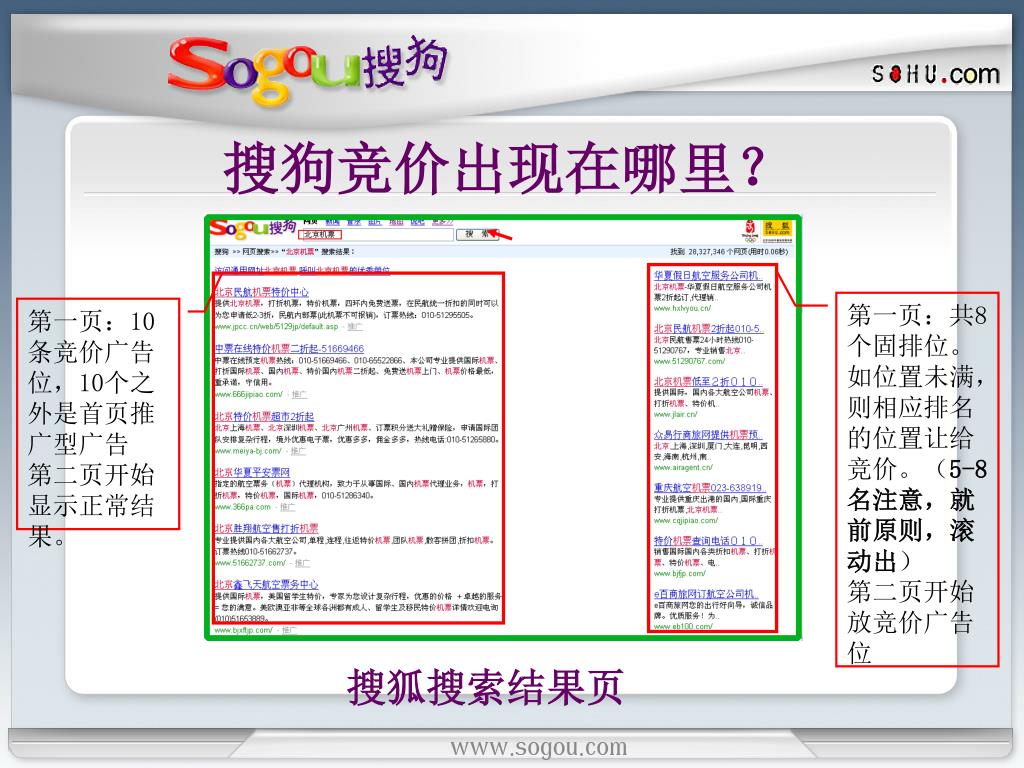
Task: Click the sidebar URL www.hxlvyou.cn/
Action: point(682,308)
